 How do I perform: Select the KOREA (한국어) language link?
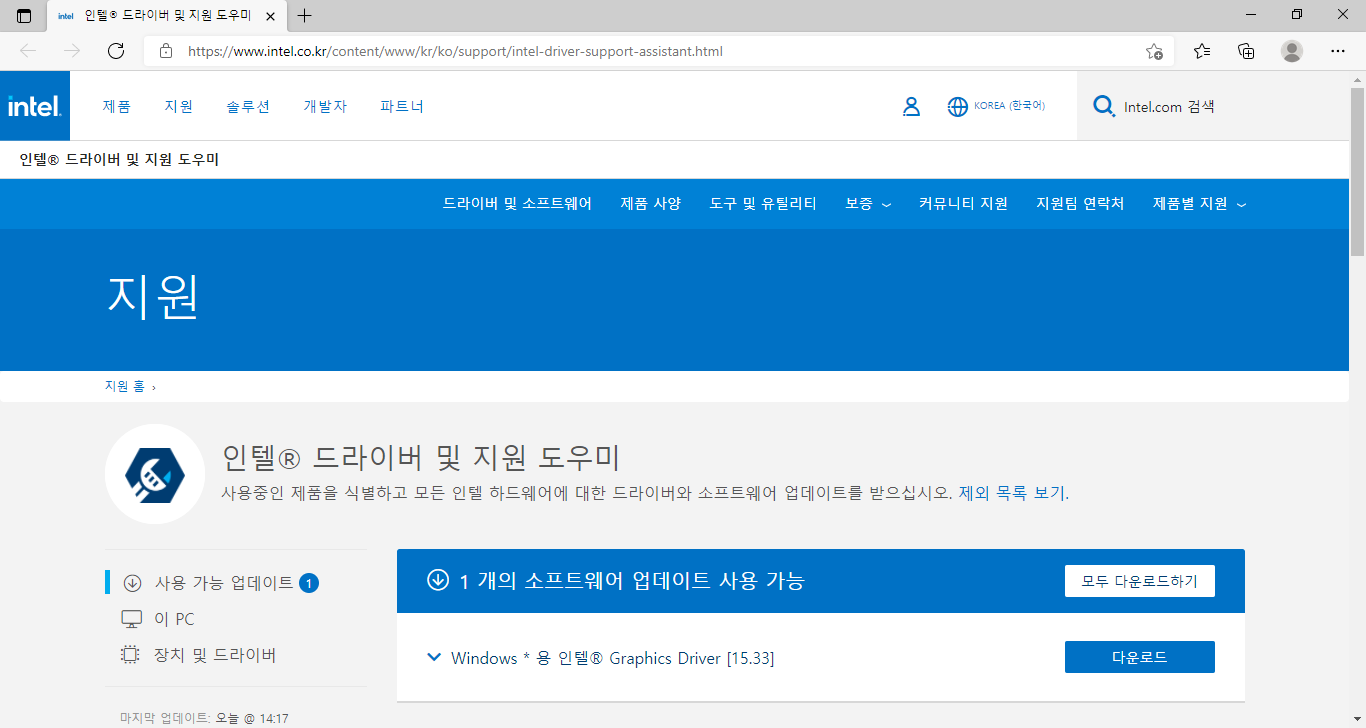click(x=1010, y=106)
